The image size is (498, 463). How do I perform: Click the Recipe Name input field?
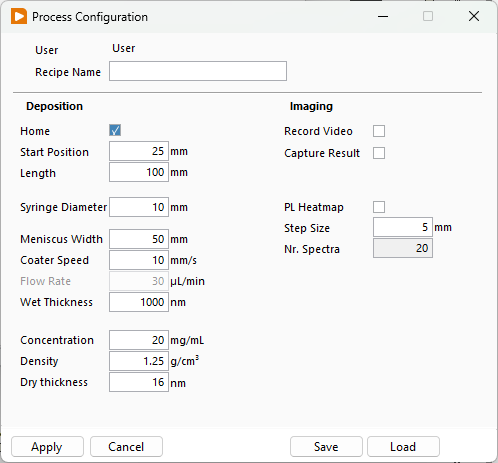coord(198,71)
